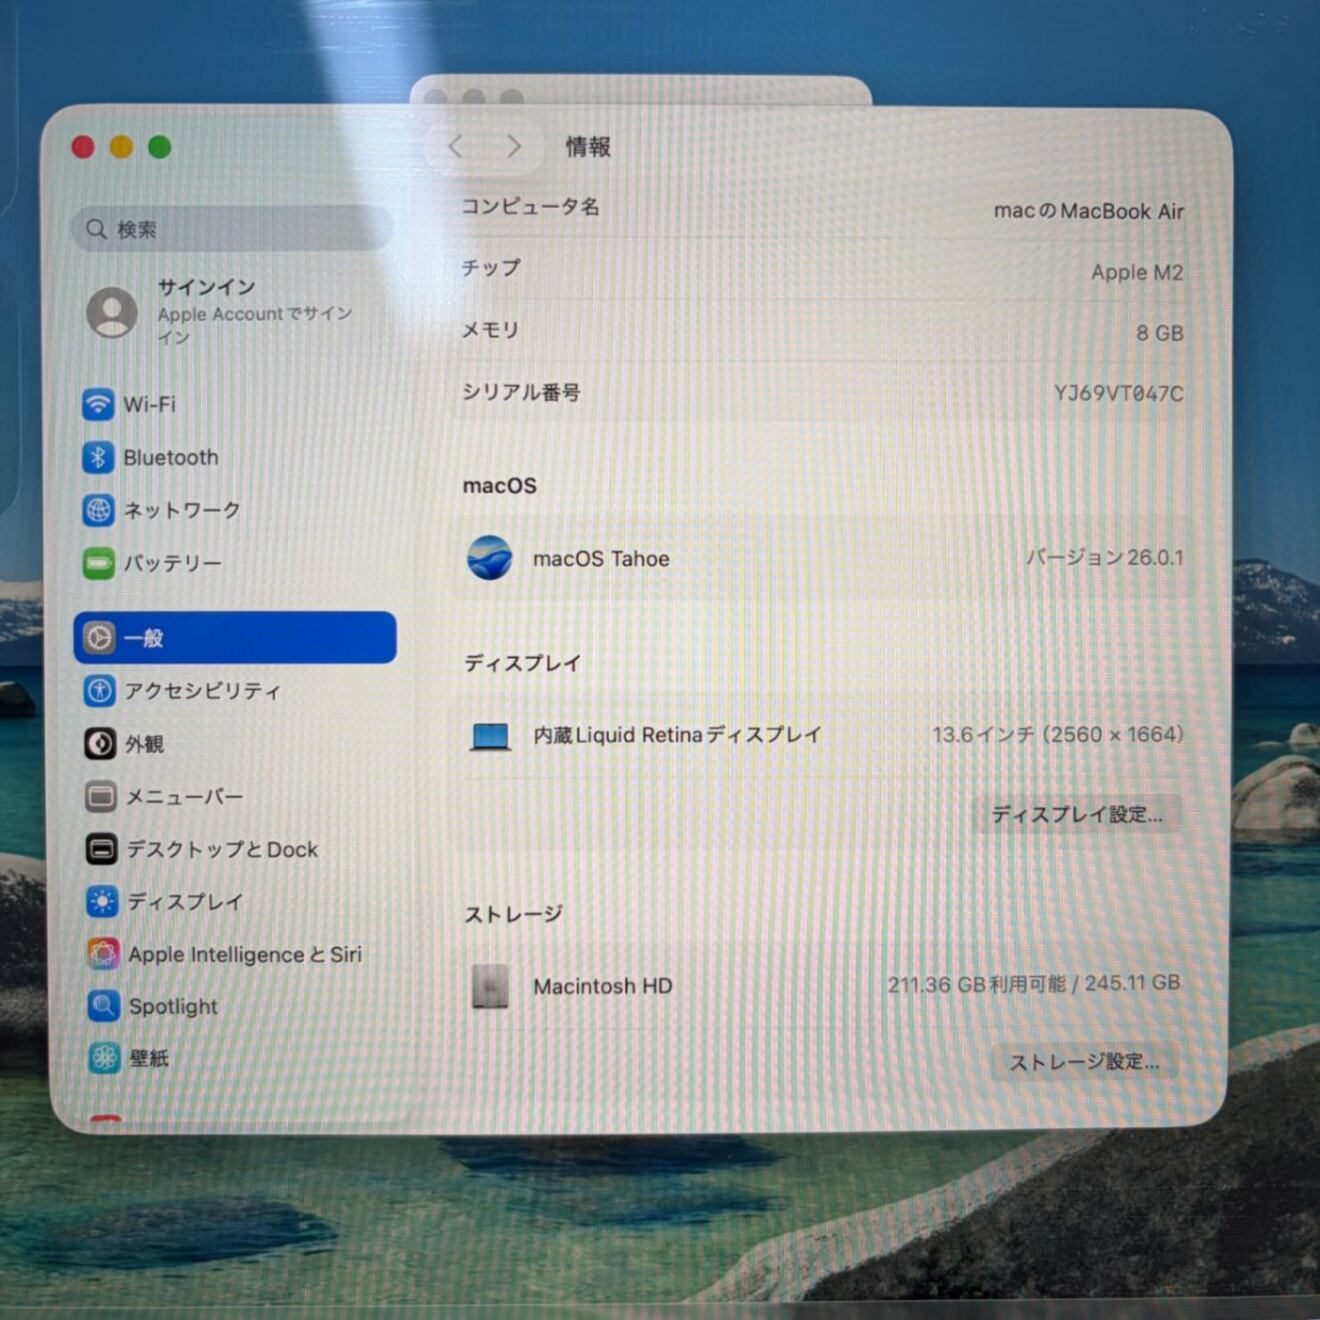
Task: Click the macOS Tahoe logo icon
Action: [x=489, y=558]
